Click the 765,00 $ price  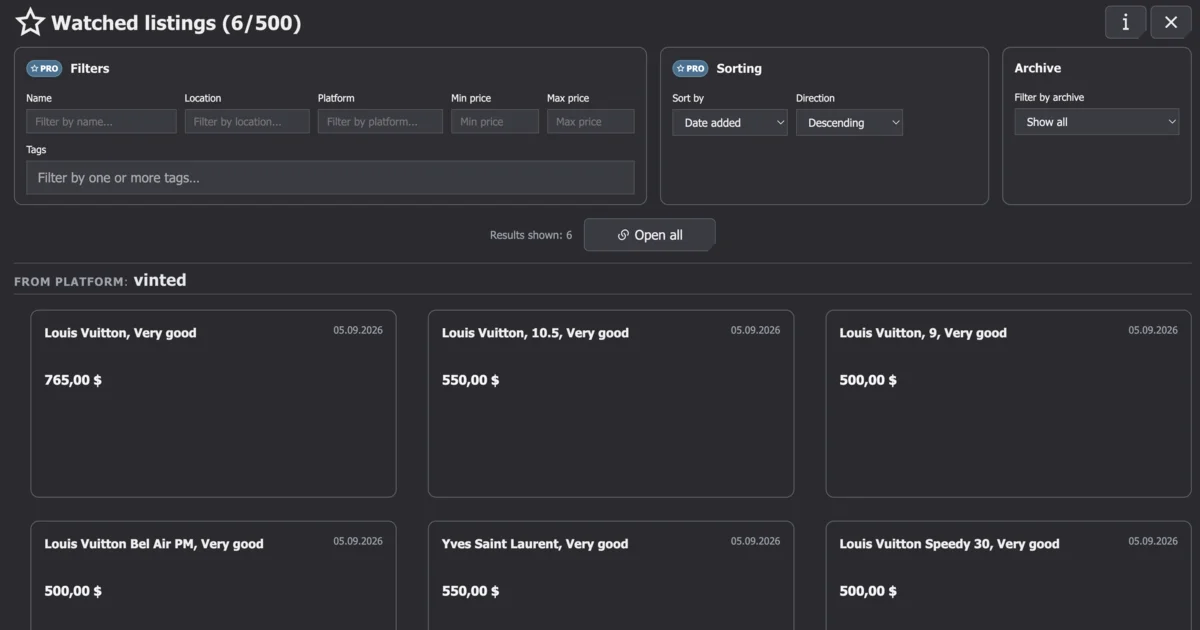pos(73,380)
